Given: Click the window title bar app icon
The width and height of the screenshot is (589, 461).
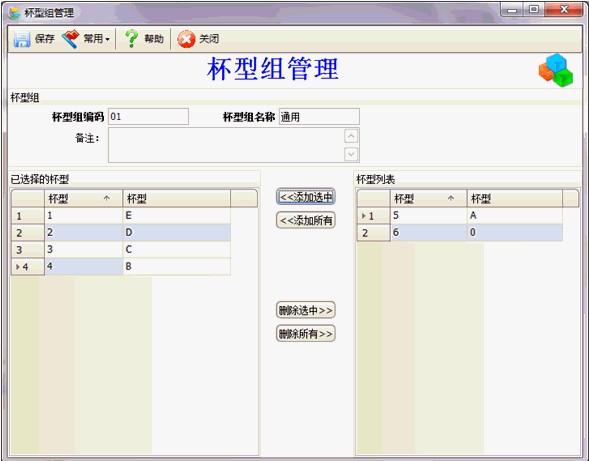Looking at the screenshot, I should (x=15, y=13).
